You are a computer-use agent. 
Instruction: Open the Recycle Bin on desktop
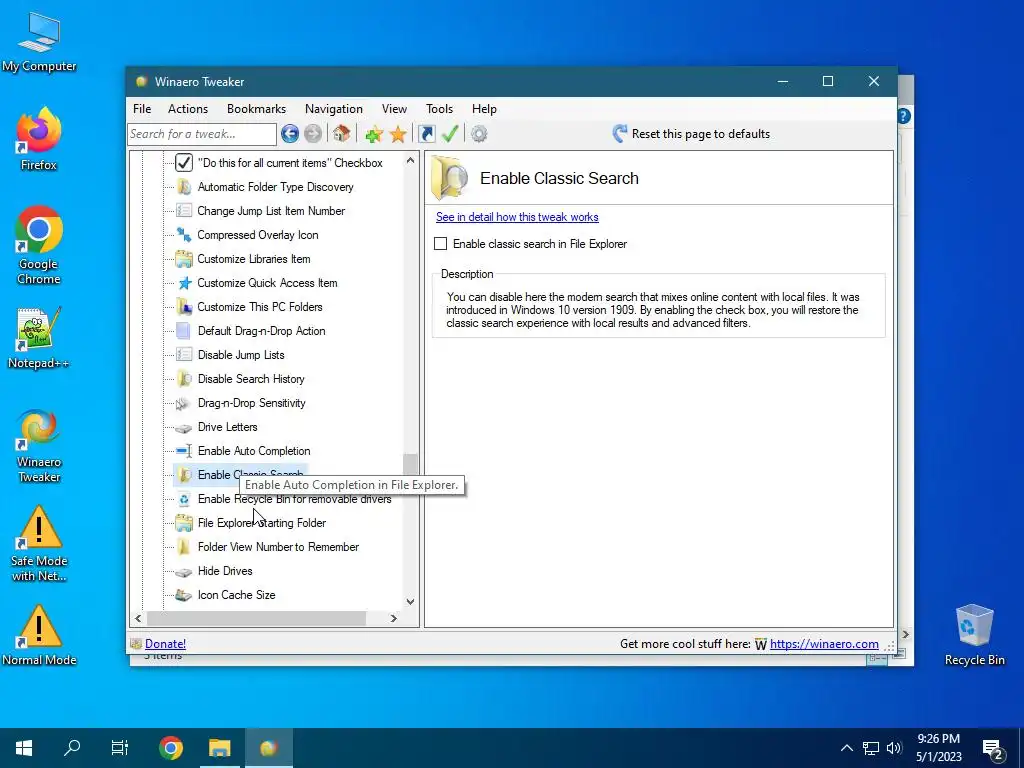(974, 635)
